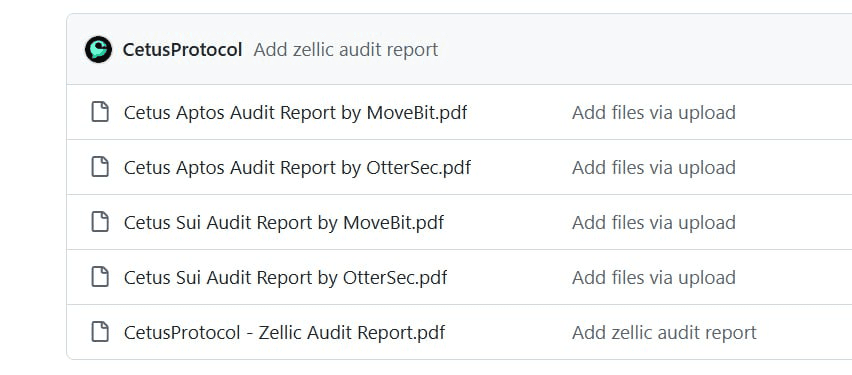Open CetusProtocol - Zellic Audit Report.pdf
Image resolution: width=852 pixels, height=375 pixels.
tap(284, 333)
